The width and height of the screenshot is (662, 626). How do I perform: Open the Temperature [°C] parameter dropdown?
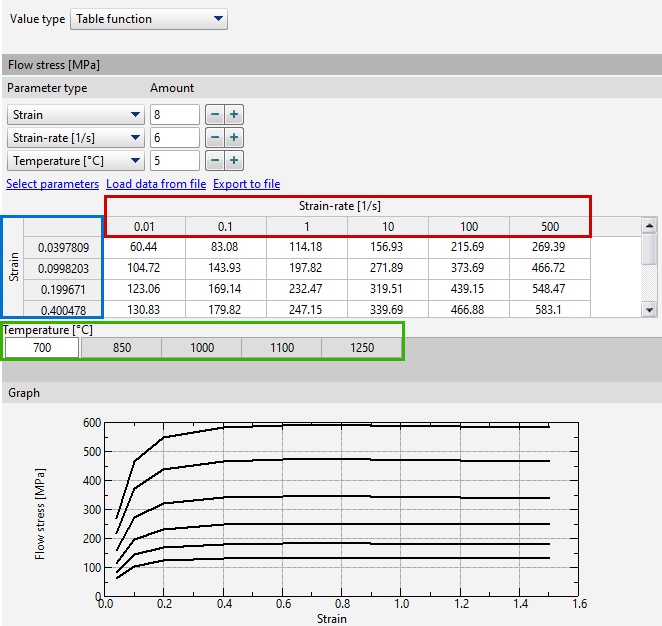pyautogui.click(x=76, y=161)
